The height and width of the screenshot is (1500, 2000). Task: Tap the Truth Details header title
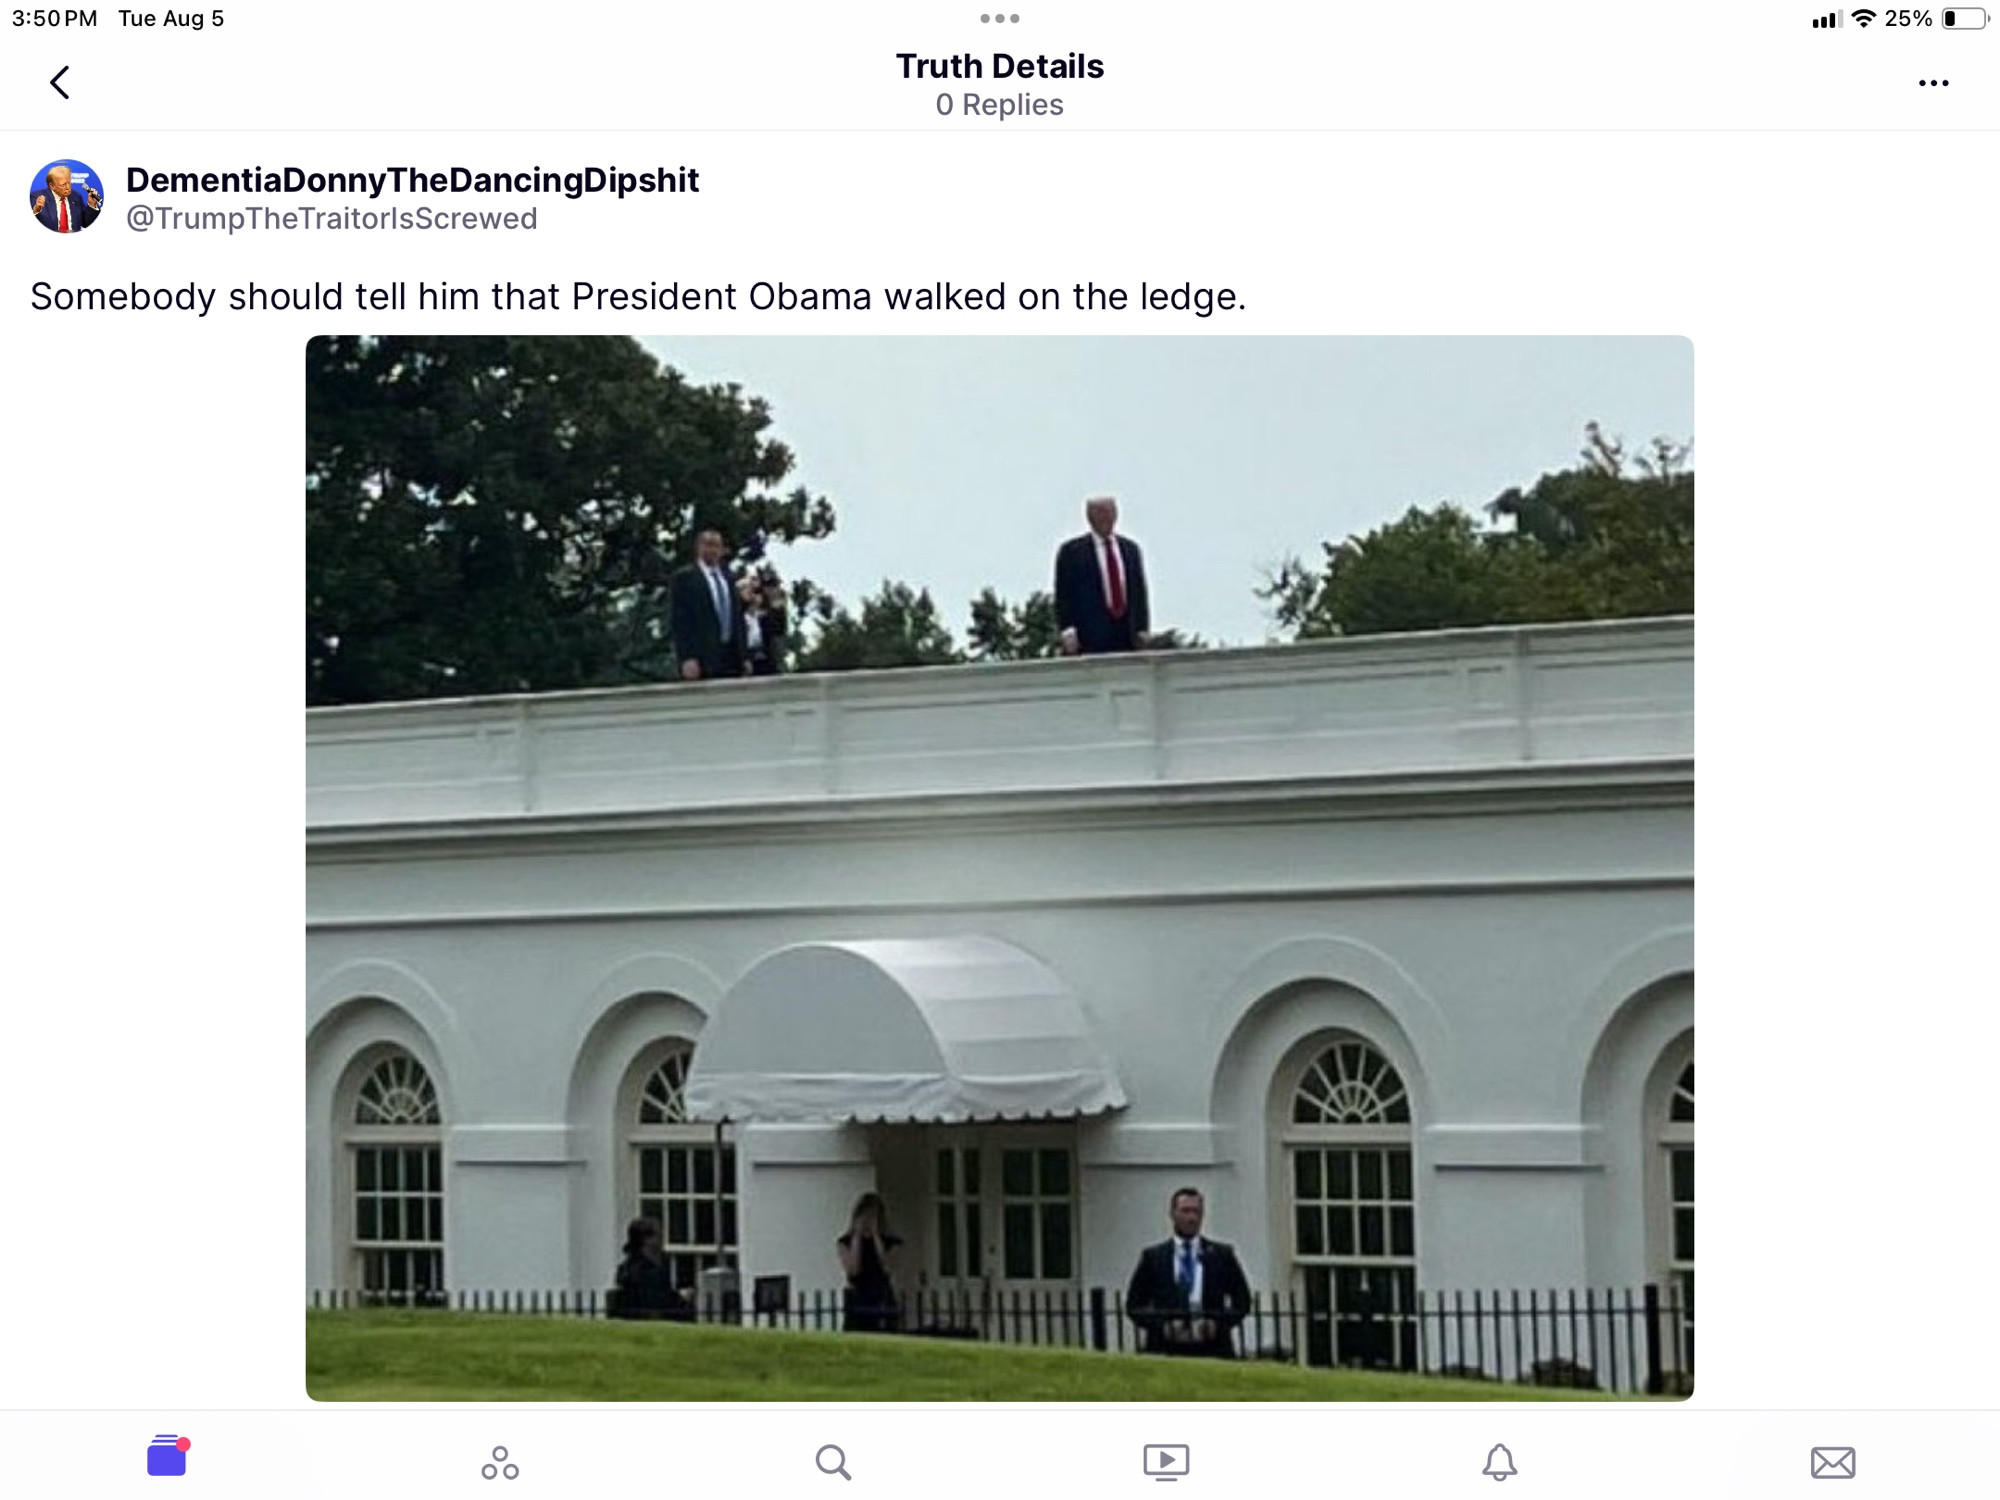click(x=999, y=66)
